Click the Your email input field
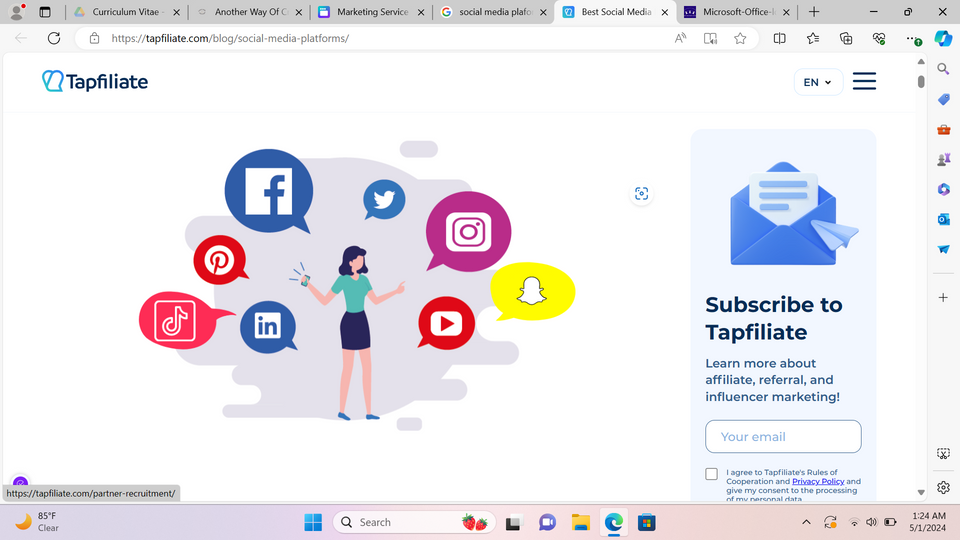The height and width of the screenshot is (540, 960). pyautogui.click(x=783, y=437)
